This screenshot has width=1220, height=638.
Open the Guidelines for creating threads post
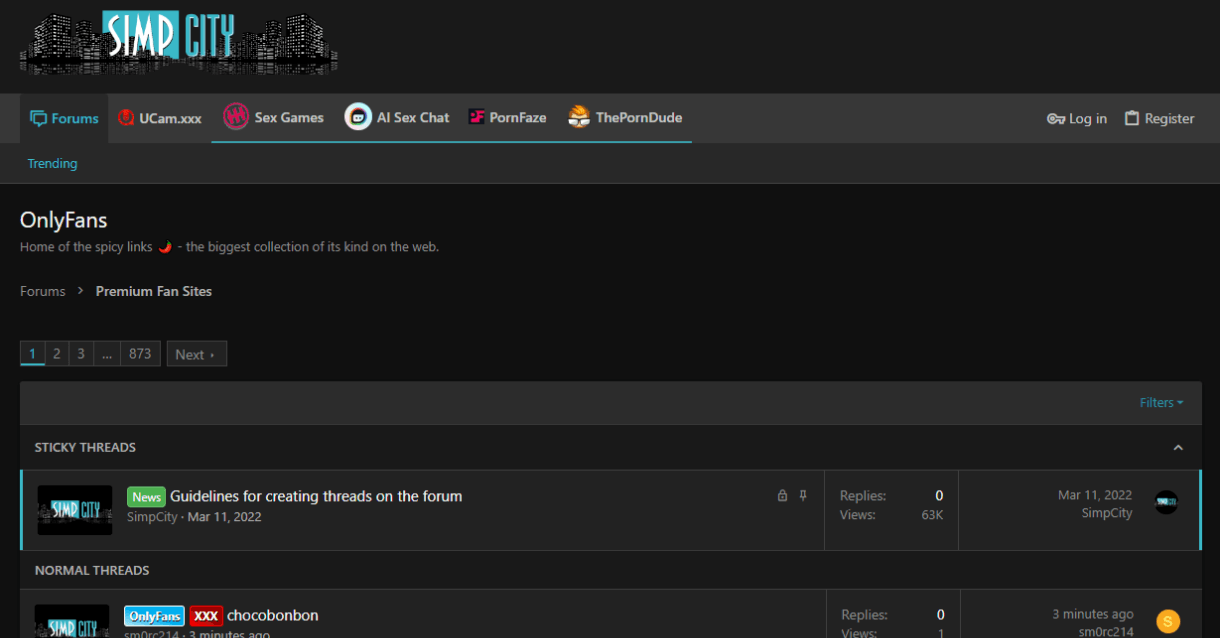[316, 496]
